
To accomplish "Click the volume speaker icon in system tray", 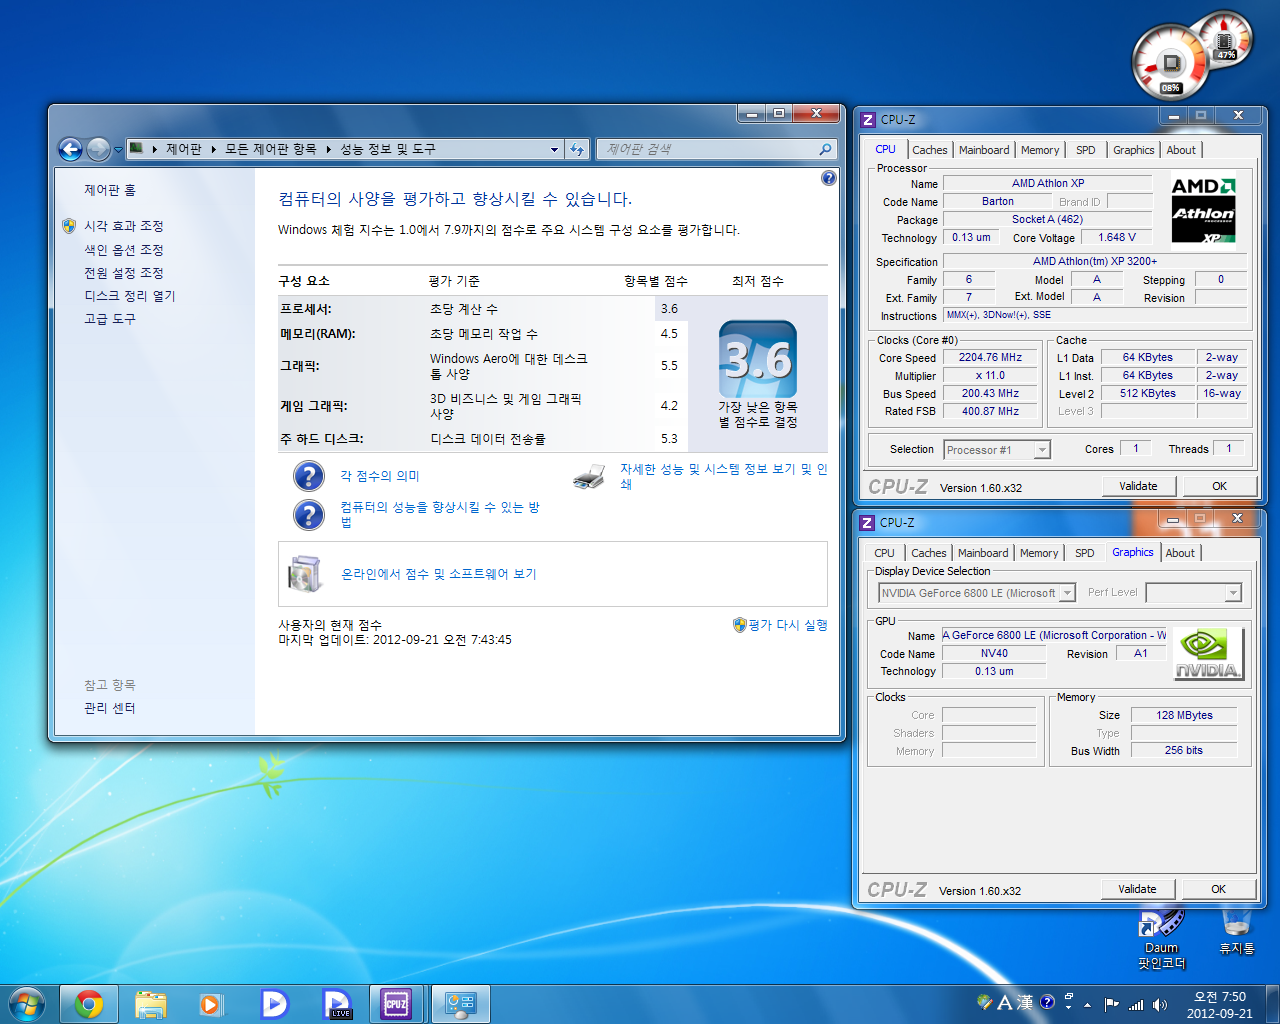I will click(1159, 1004).
